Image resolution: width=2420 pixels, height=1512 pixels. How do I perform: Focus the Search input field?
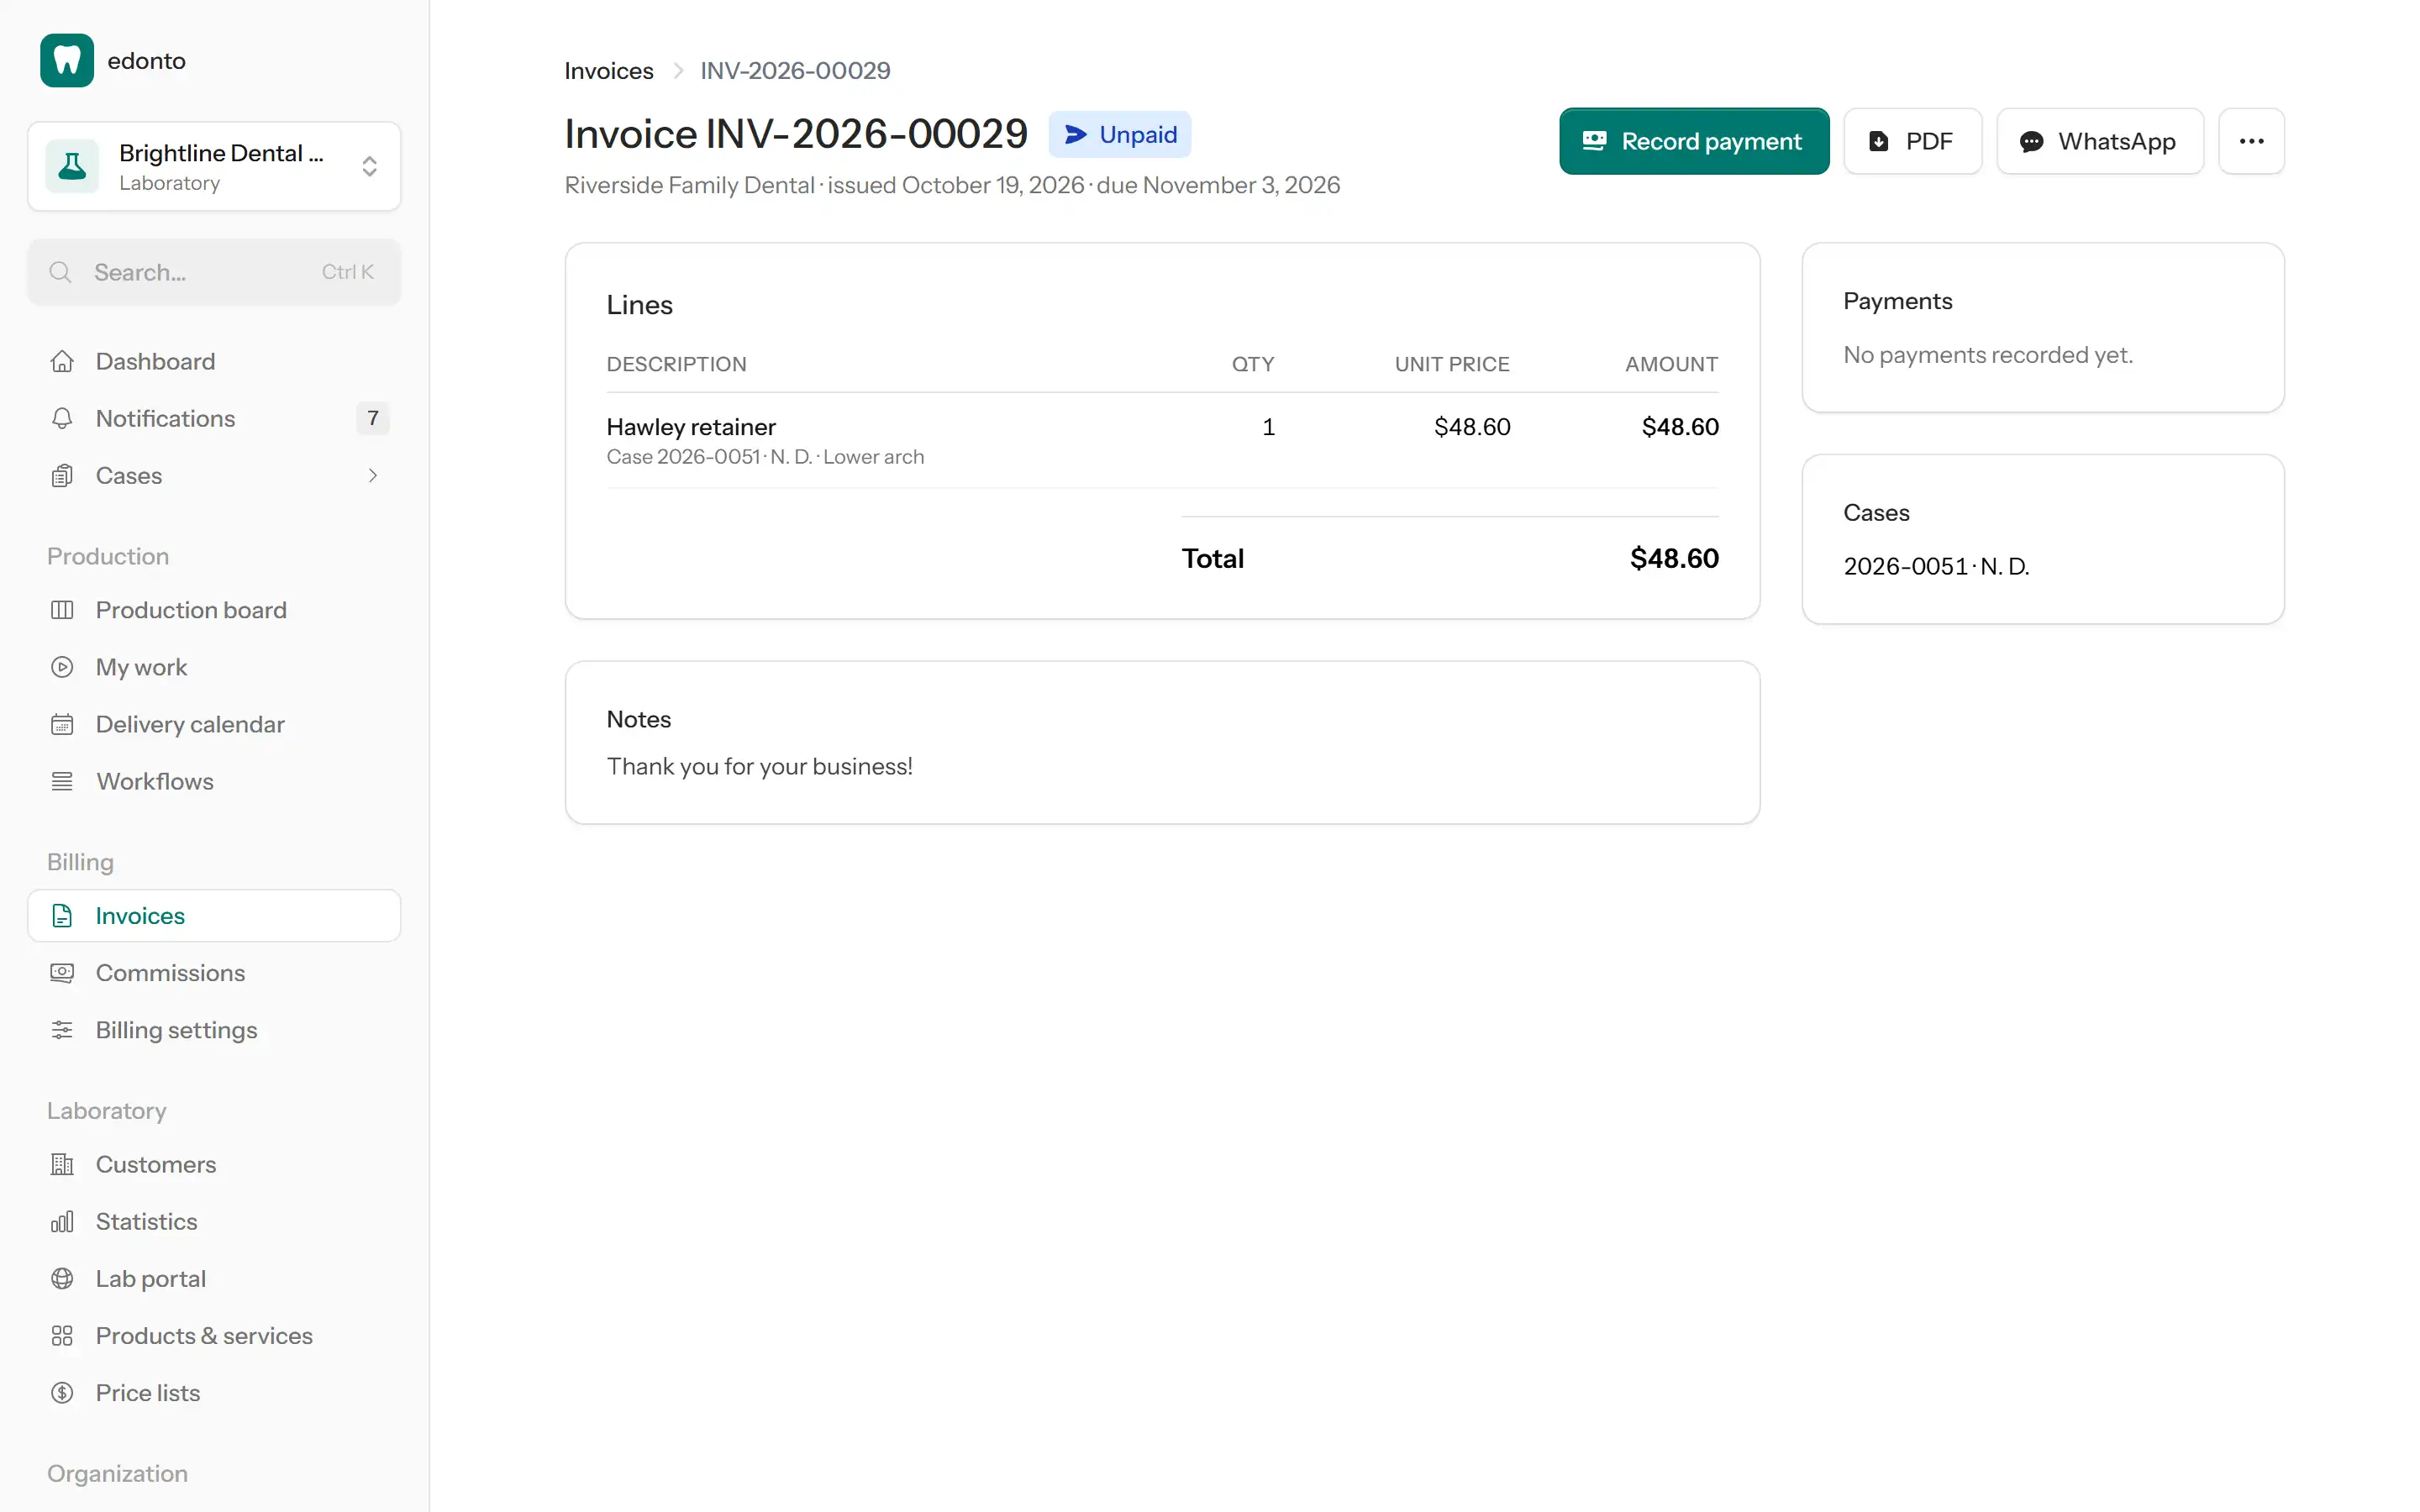(x=214, y=272)
